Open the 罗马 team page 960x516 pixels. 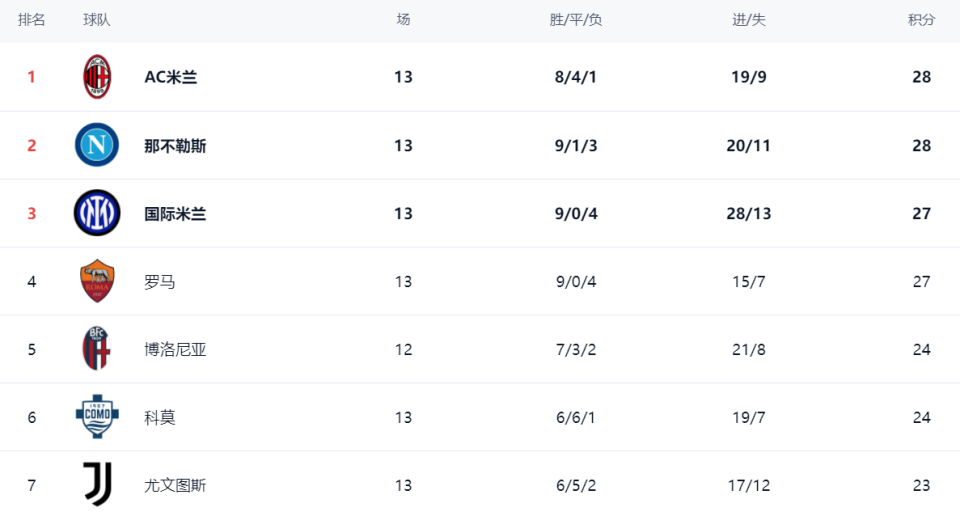pos(160,281)
